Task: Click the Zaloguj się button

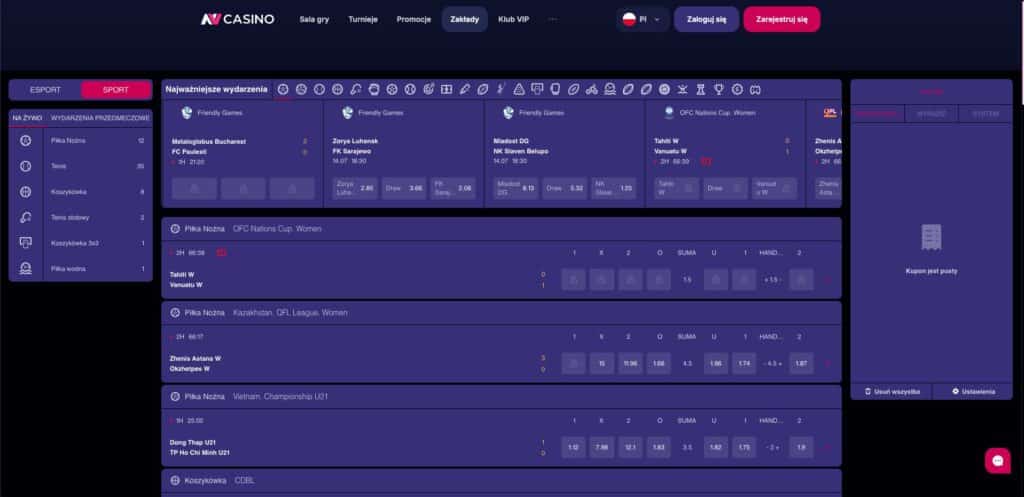Action: coord(707,20)
